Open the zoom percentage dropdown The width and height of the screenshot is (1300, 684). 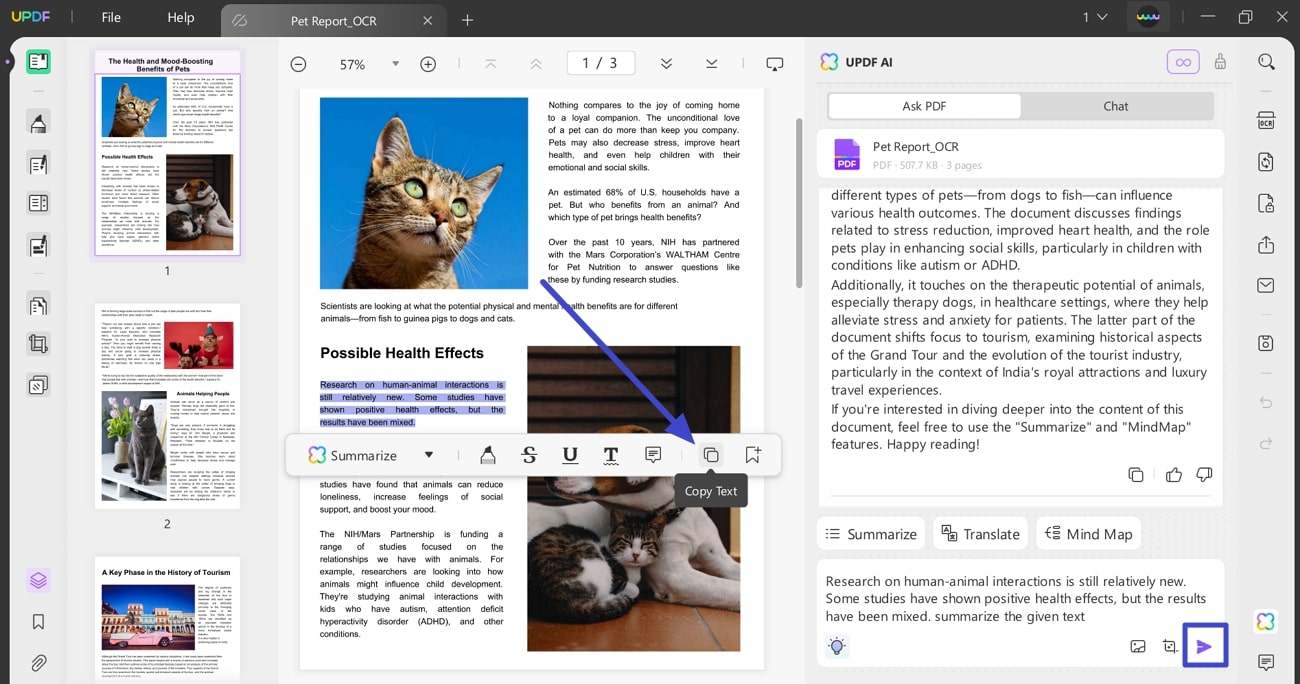(x=394, y=63)
